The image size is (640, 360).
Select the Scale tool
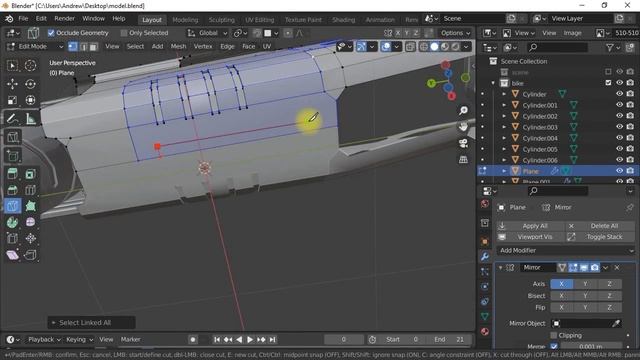tap(13, 100)
